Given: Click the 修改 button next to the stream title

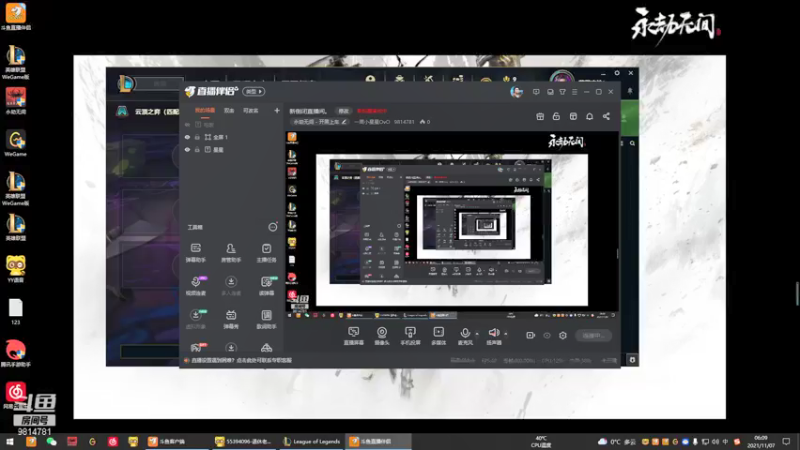Looking at the screenshot, I should click(x=343, y=111).
